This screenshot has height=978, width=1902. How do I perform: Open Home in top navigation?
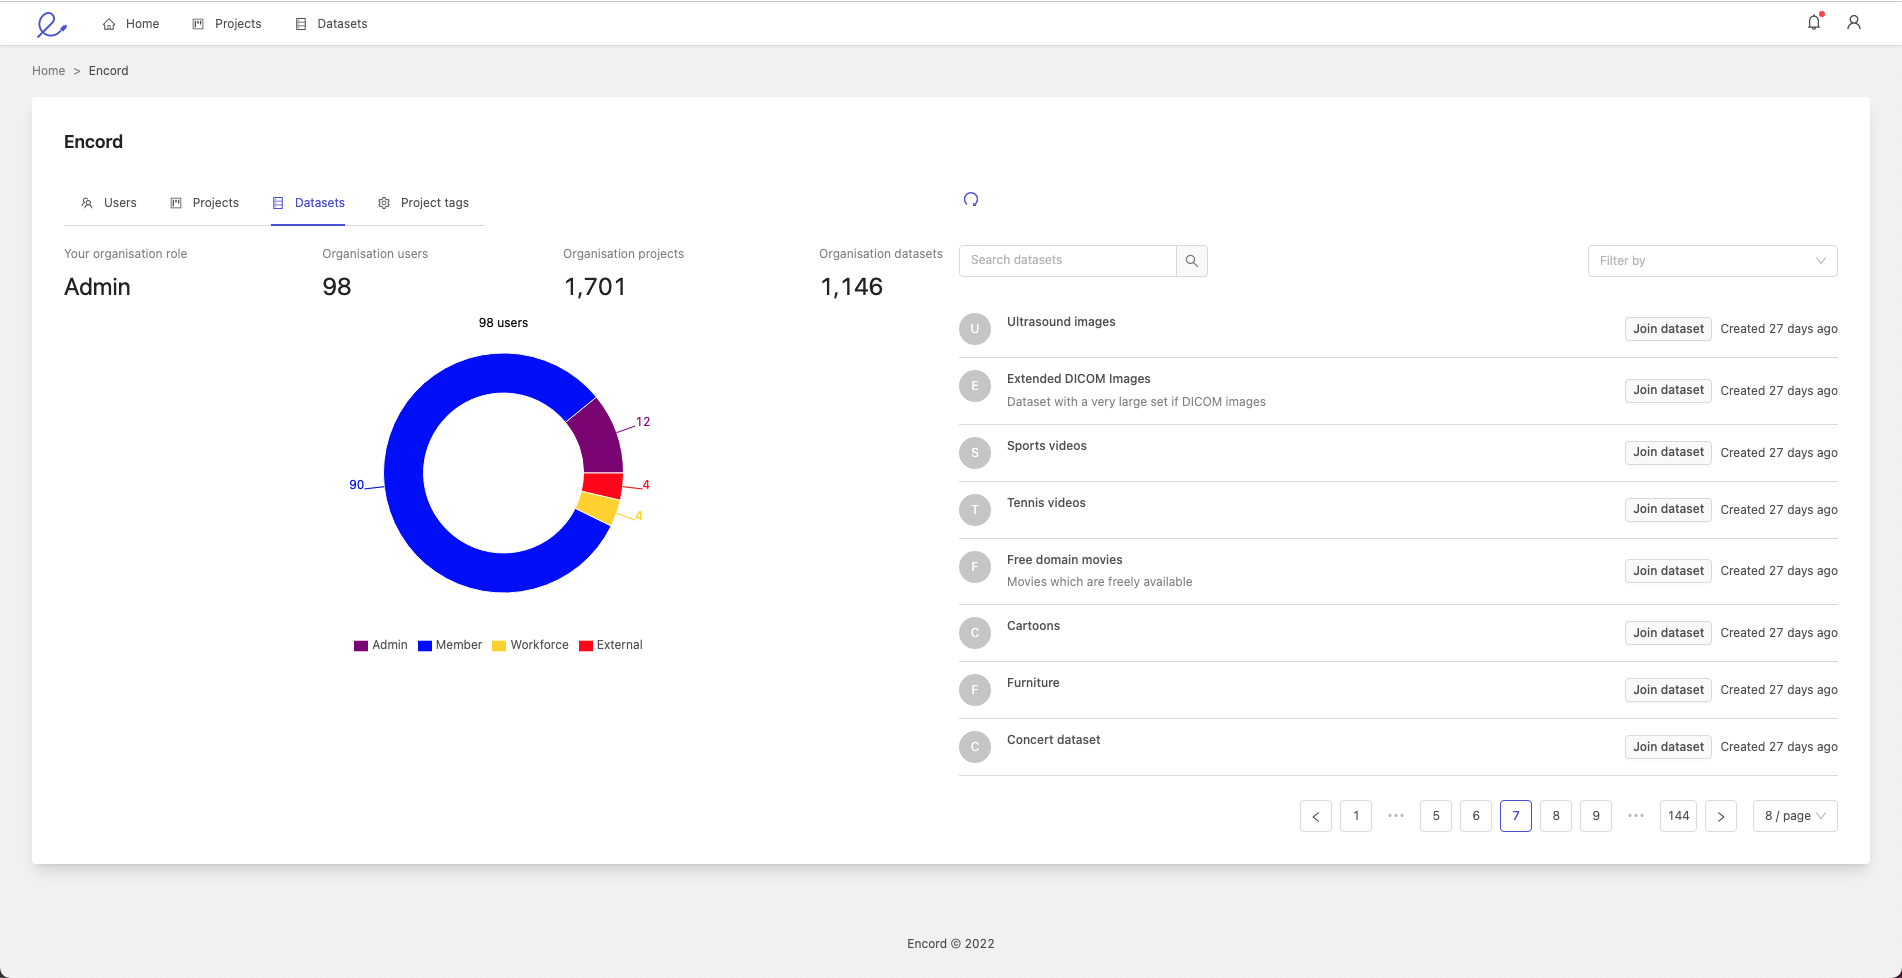[x=131, y=24]
